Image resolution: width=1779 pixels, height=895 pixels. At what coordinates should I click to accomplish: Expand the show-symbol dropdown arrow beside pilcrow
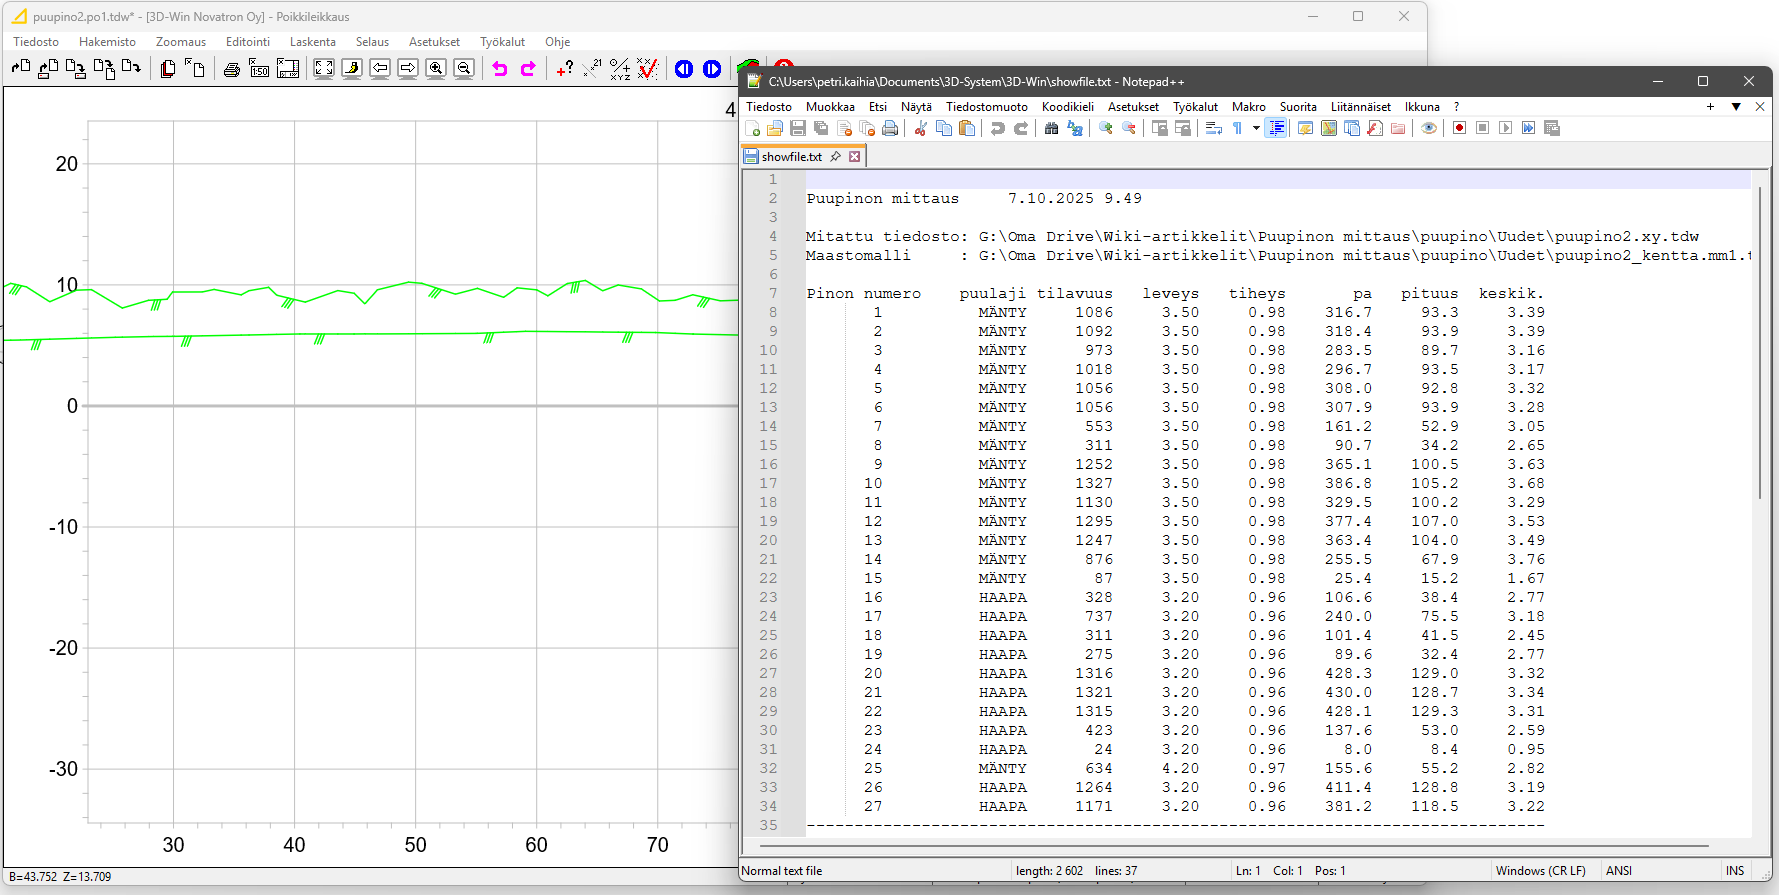1256,128
